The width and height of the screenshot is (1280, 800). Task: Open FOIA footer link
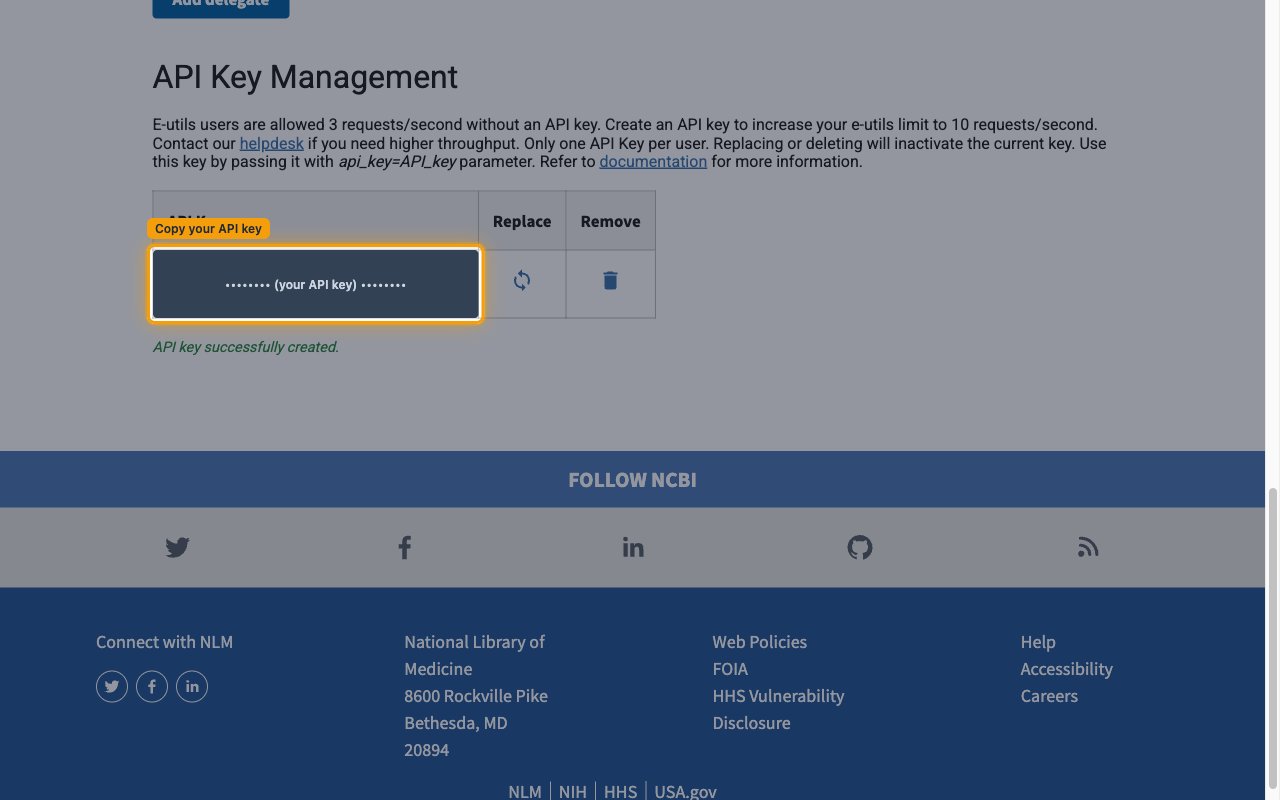tap(730, 669)
